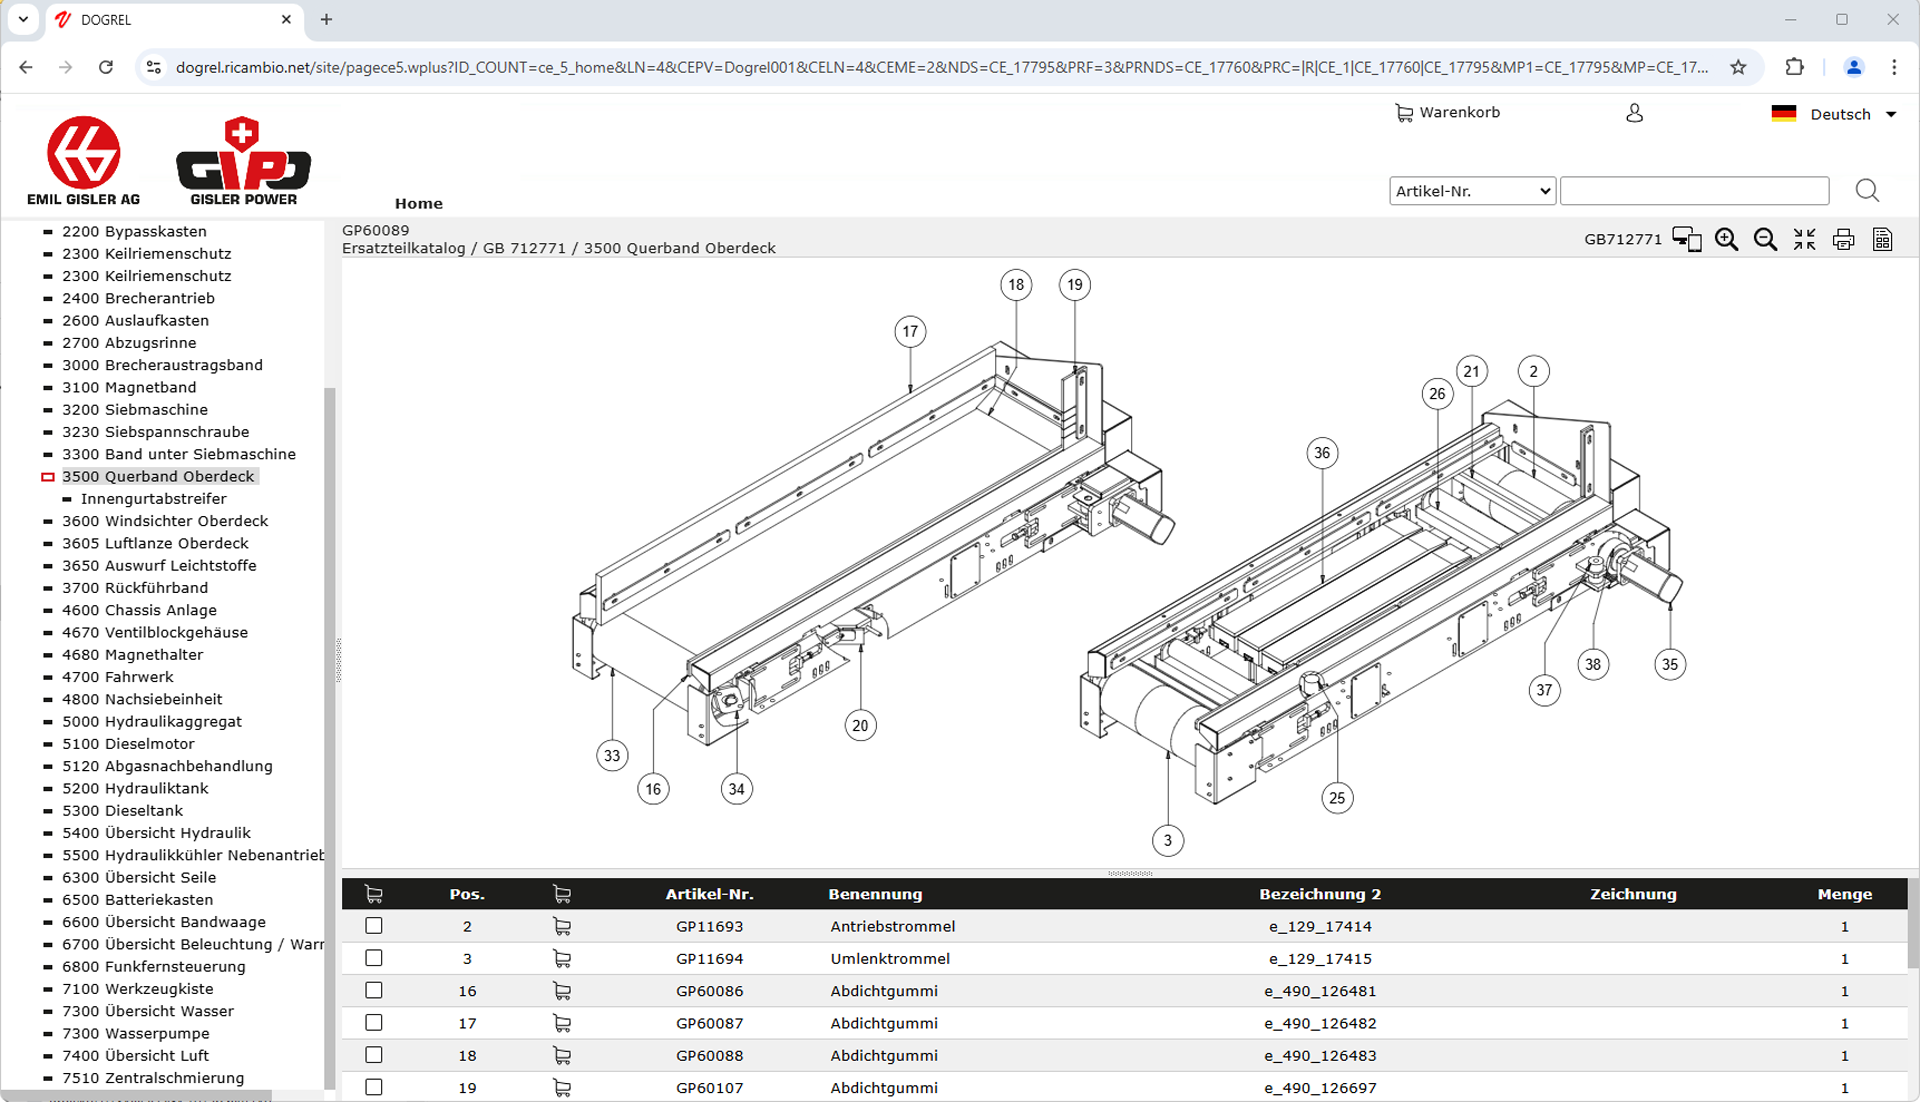Fit the drawing to view icon
This screenshot has width=1920, height=1105.
coord(1804,240)
